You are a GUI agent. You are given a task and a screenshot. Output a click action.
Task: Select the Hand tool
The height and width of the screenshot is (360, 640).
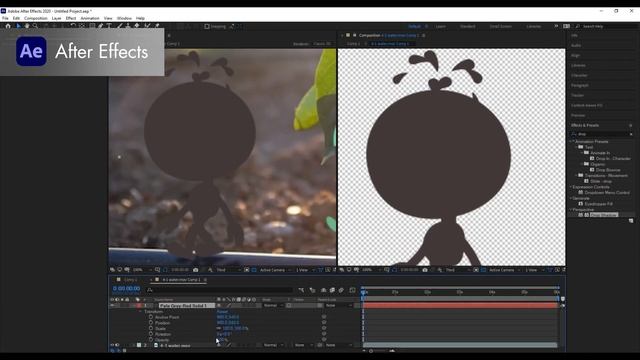(x=27, y=26)
